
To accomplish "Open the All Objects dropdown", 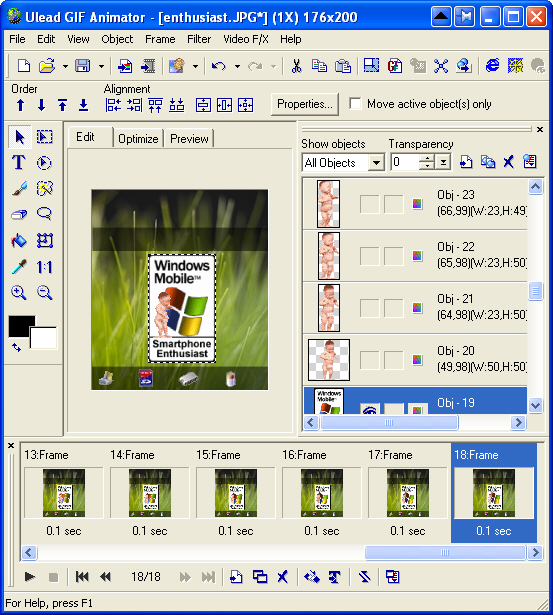I will (376, 162).
